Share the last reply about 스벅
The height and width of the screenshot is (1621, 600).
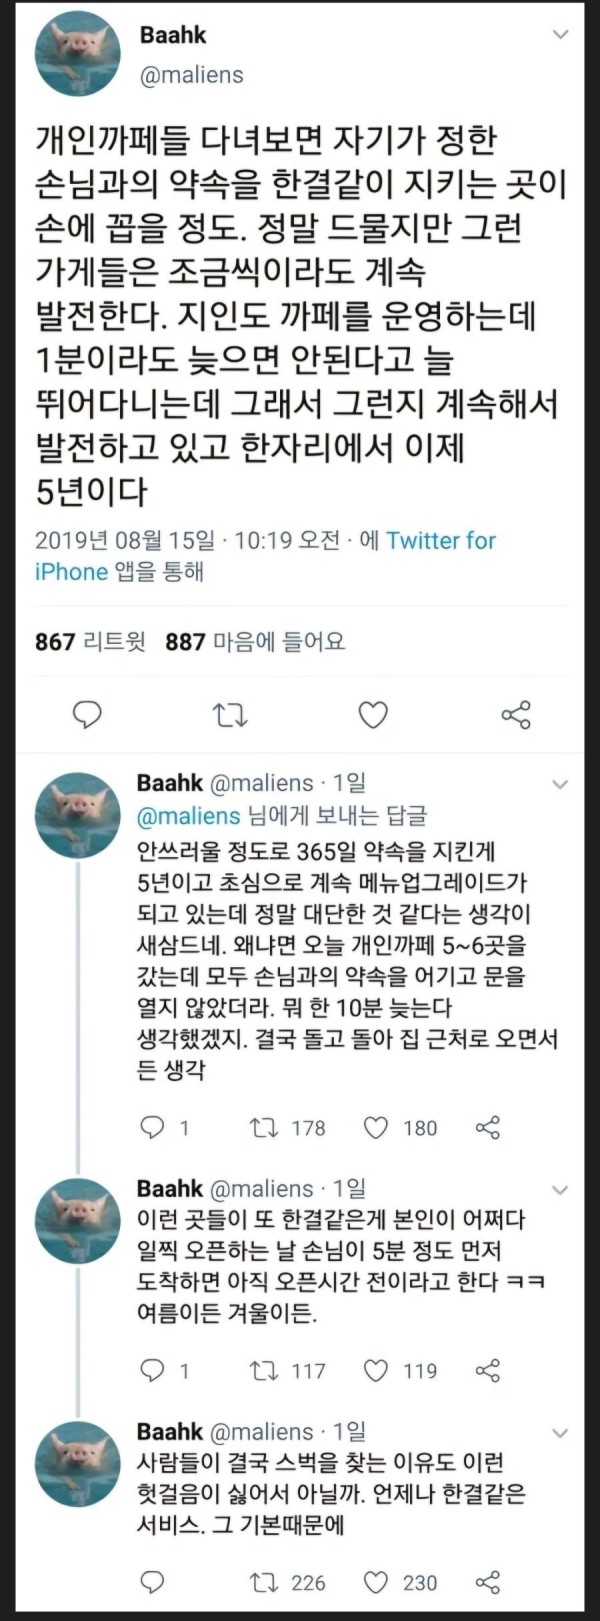pos(487,1582)
